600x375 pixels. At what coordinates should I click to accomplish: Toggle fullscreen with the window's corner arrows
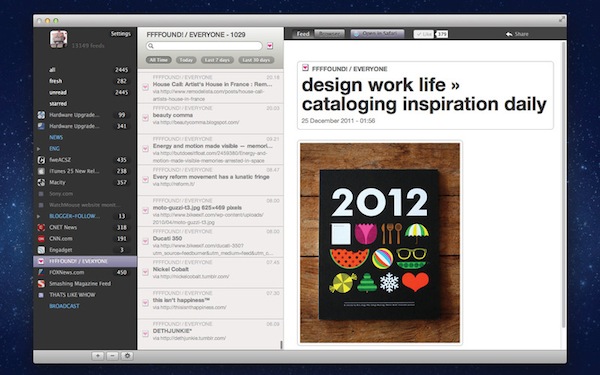pos(561,19)
